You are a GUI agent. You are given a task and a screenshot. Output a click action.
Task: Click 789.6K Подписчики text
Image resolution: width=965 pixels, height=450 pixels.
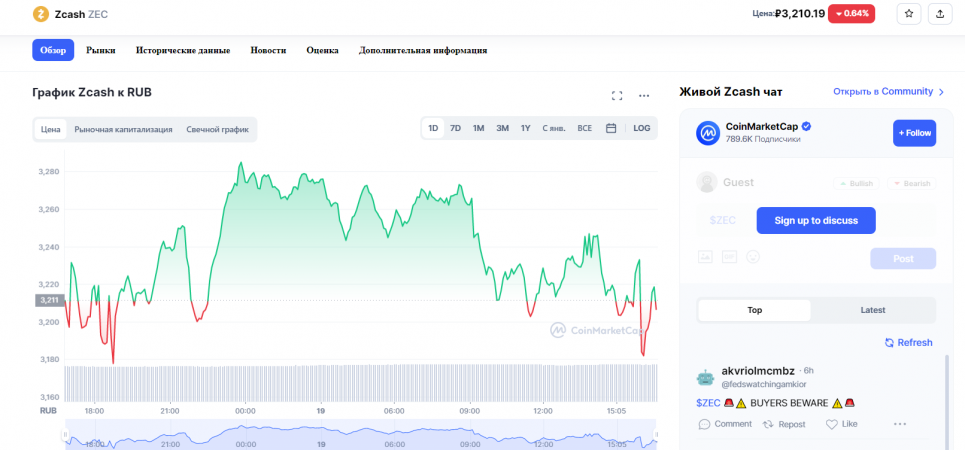(763, 140)
